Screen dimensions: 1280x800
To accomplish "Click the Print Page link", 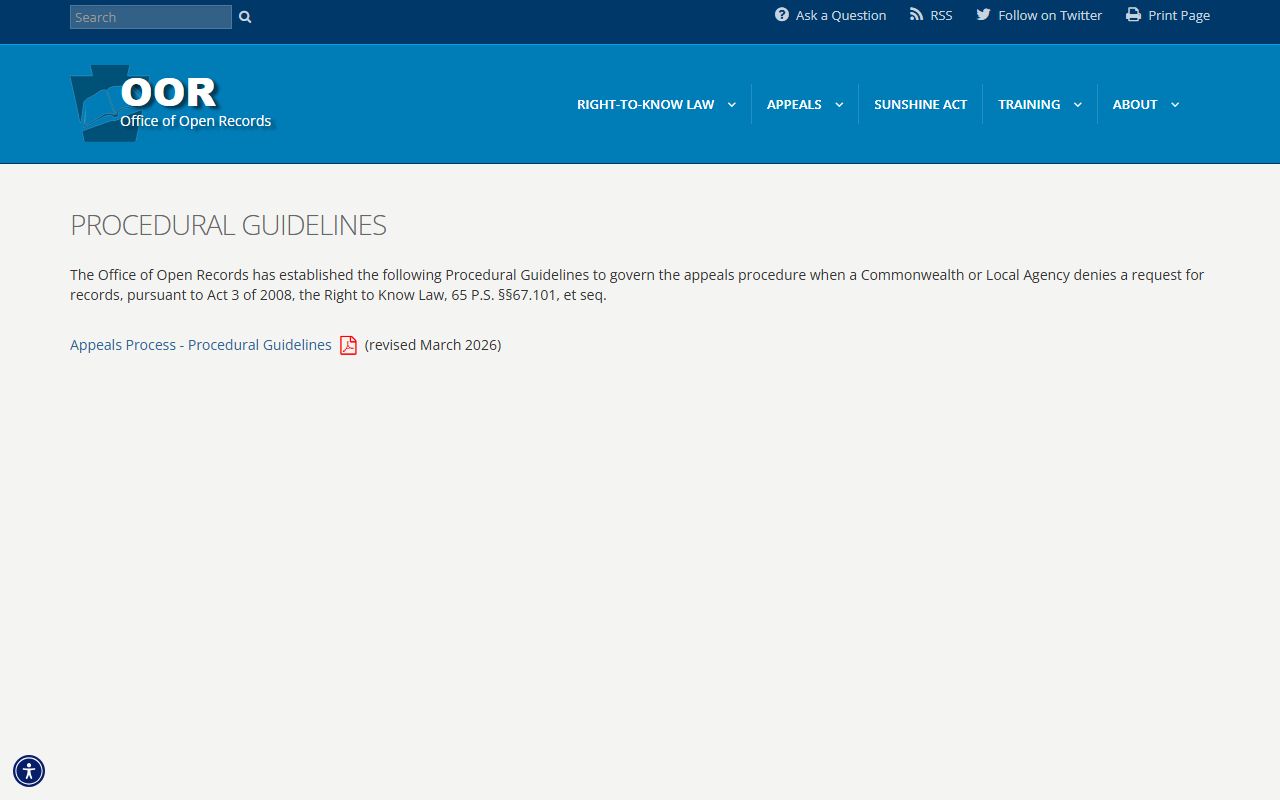I will pos(1179,15).
